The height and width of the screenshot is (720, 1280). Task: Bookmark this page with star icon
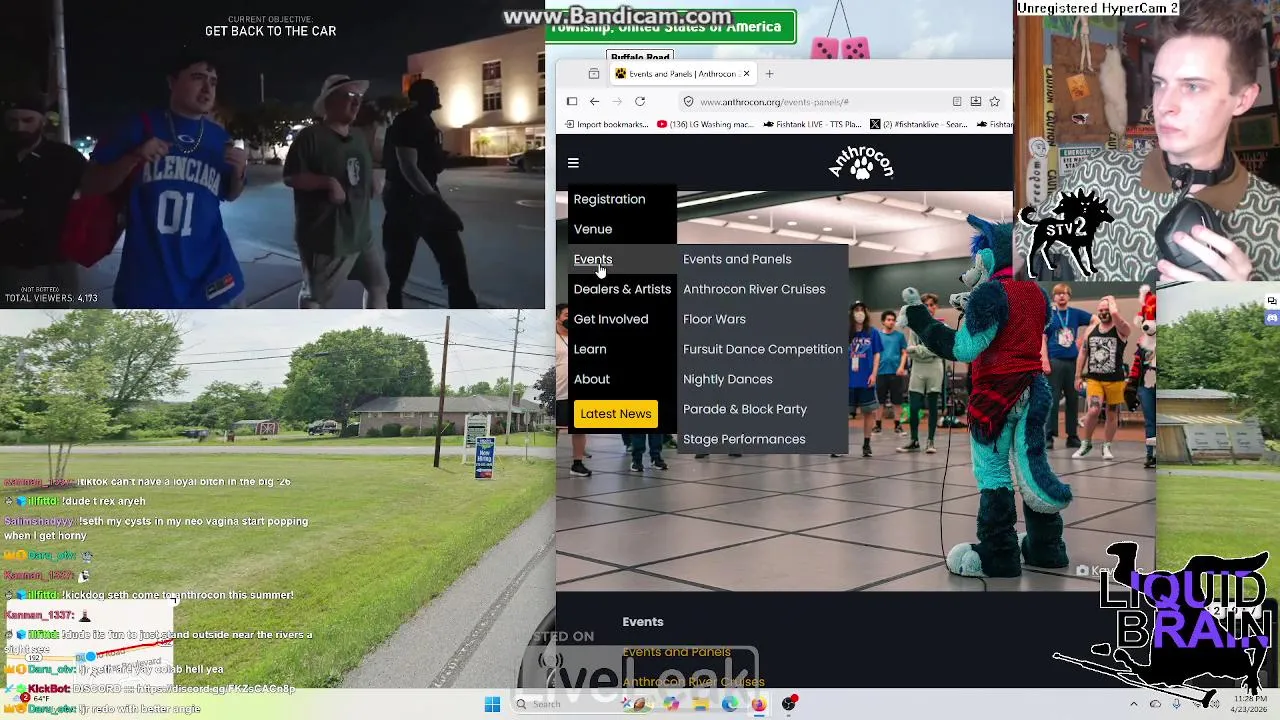click(x=995, y=101)
